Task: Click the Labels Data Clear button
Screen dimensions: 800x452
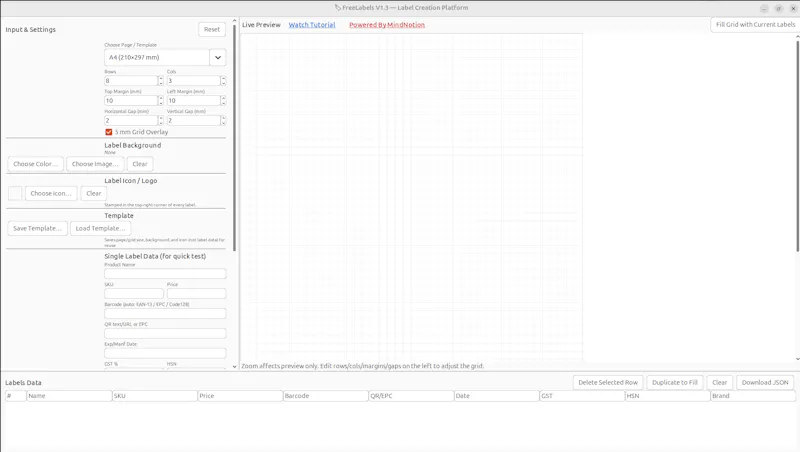Action: click(719, 383)
